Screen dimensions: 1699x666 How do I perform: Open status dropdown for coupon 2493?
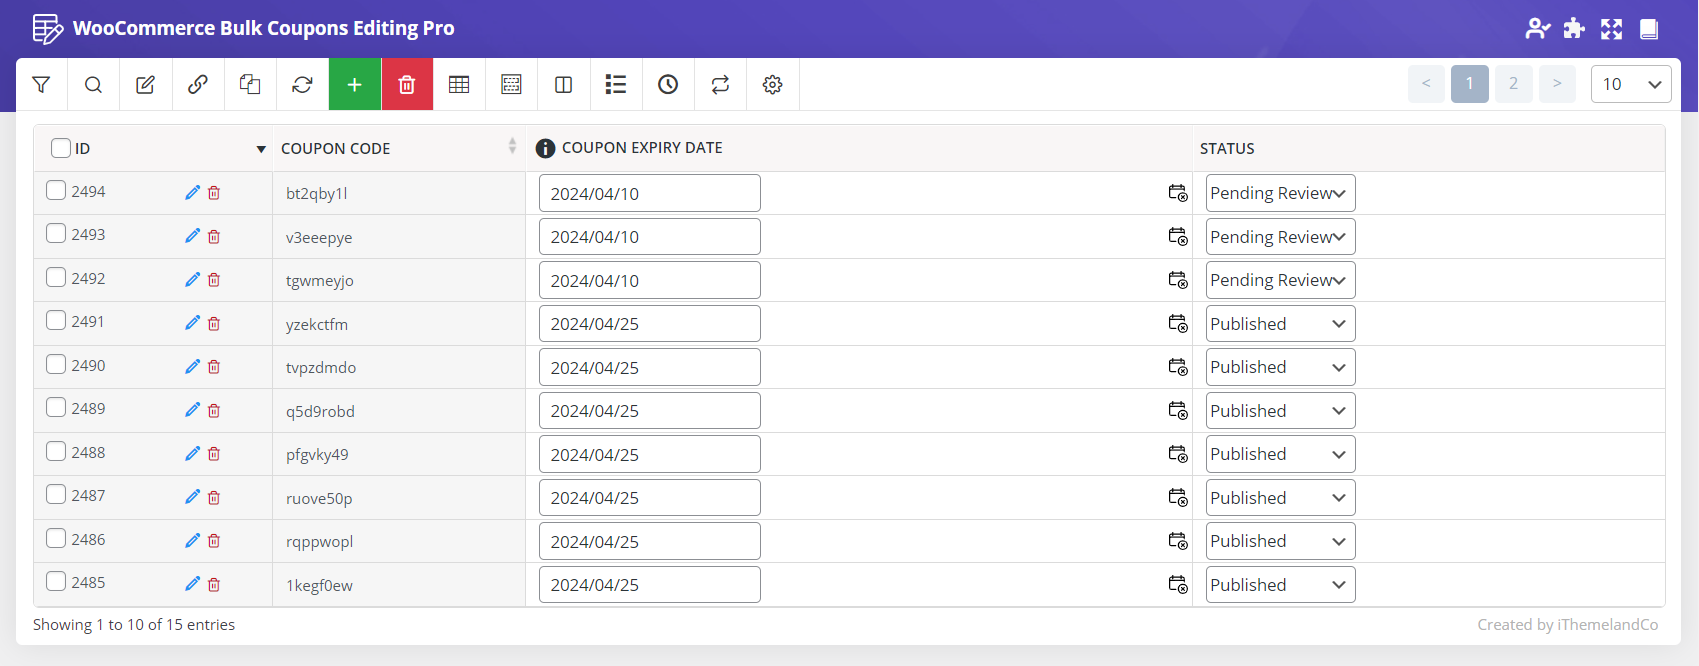click(1279, 237)
